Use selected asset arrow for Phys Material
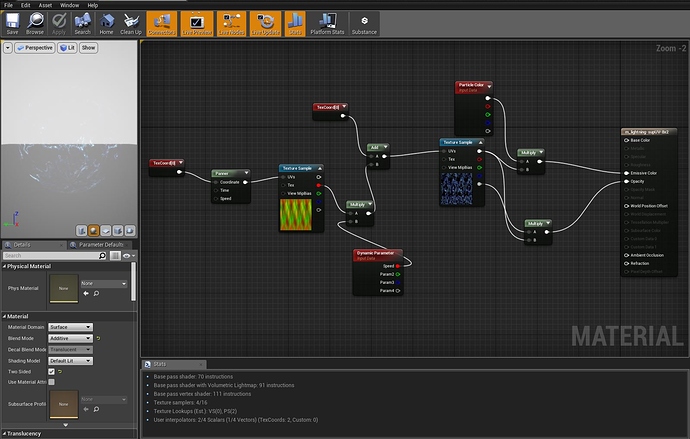This screenshot has width=690, height=439. click(x=86, y=293)
